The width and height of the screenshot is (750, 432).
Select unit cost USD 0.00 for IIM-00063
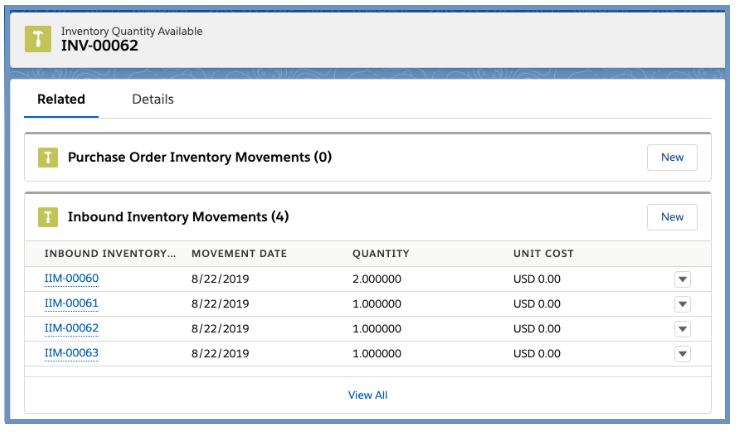coord(537,354)
